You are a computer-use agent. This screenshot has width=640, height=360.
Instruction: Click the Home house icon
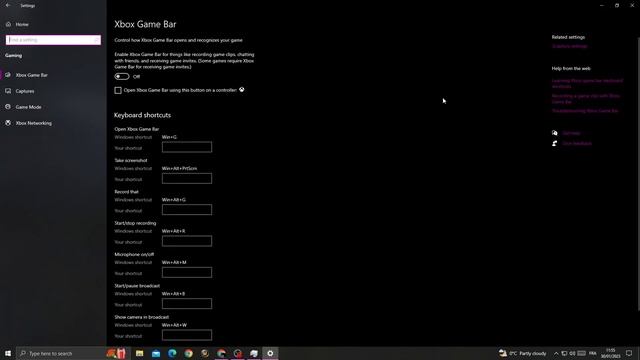[x=8, y=24]
